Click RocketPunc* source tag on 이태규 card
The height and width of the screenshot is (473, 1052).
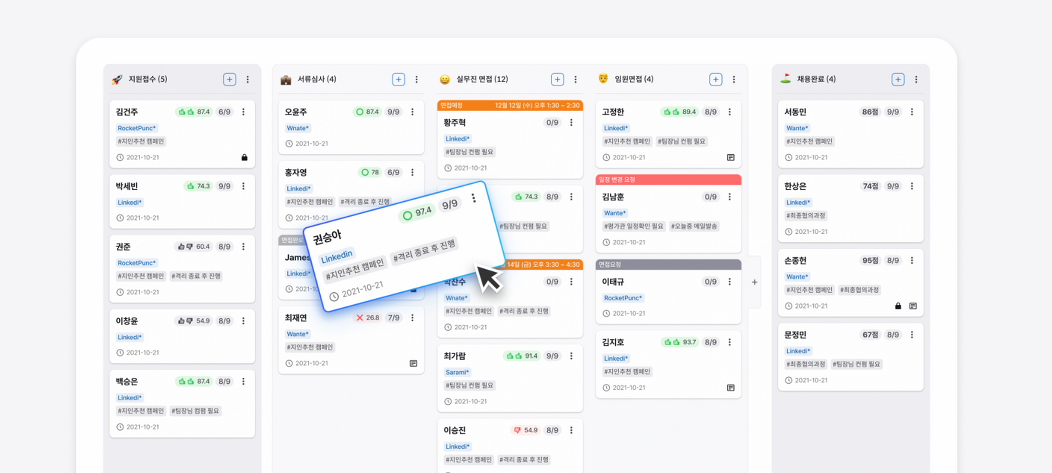(x=623, y=298)
